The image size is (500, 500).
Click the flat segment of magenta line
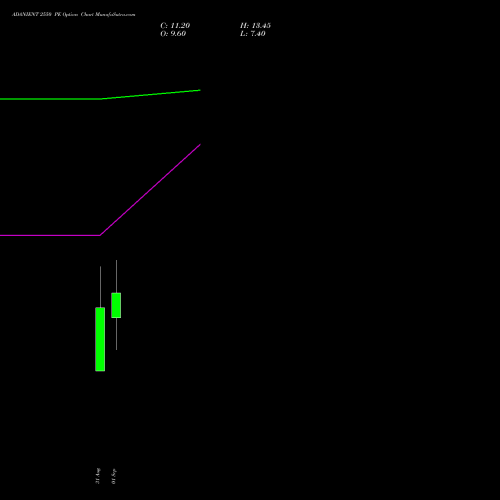50,235
